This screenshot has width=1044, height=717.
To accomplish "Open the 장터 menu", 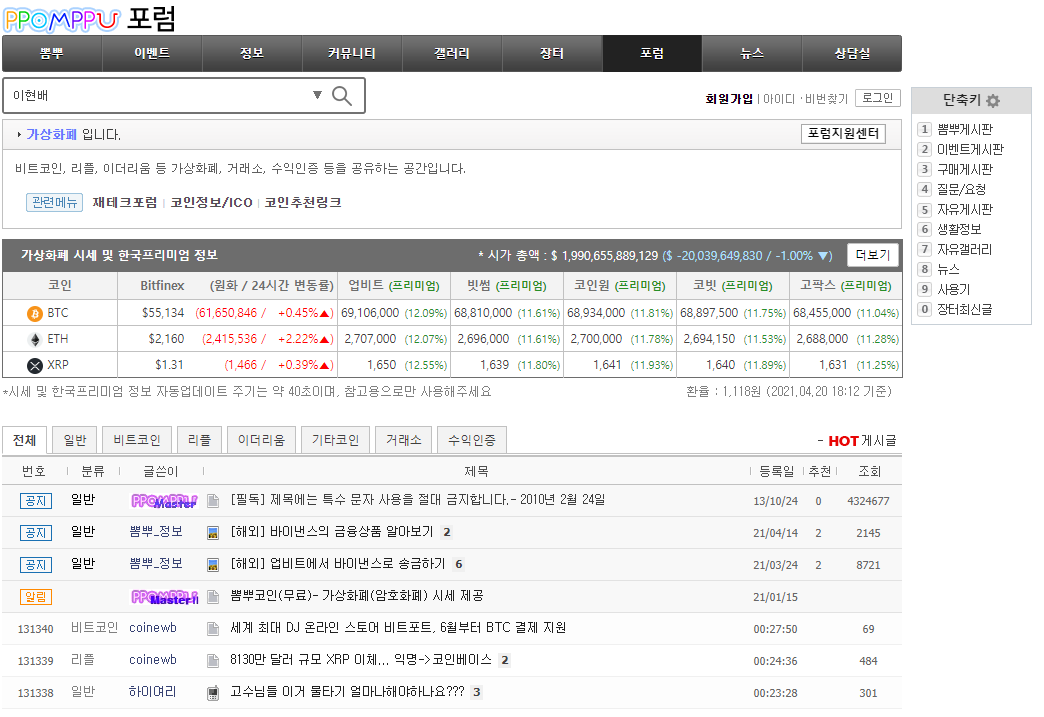I will pos(552,53).
